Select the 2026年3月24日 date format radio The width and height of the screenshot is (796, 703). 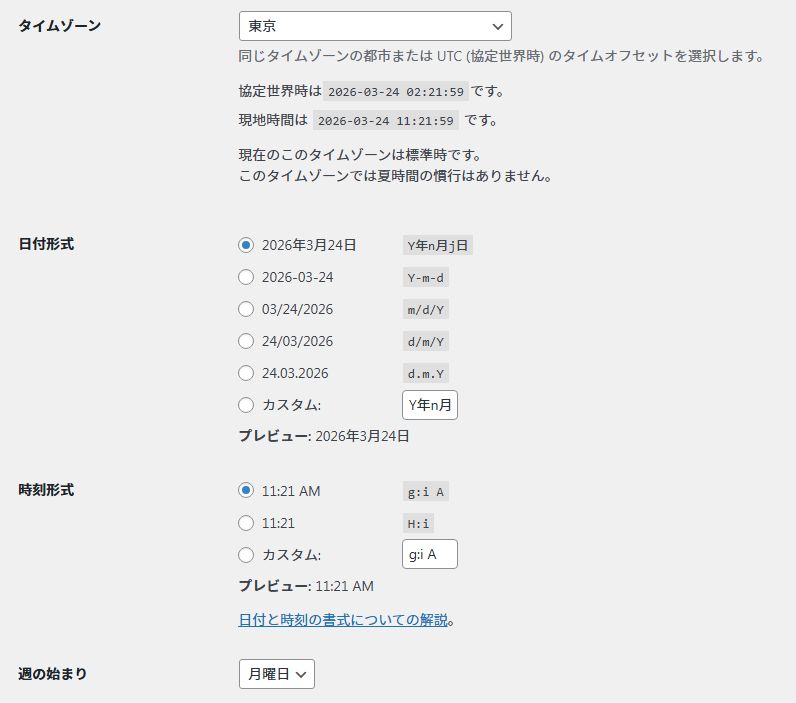tap(246, 245)
